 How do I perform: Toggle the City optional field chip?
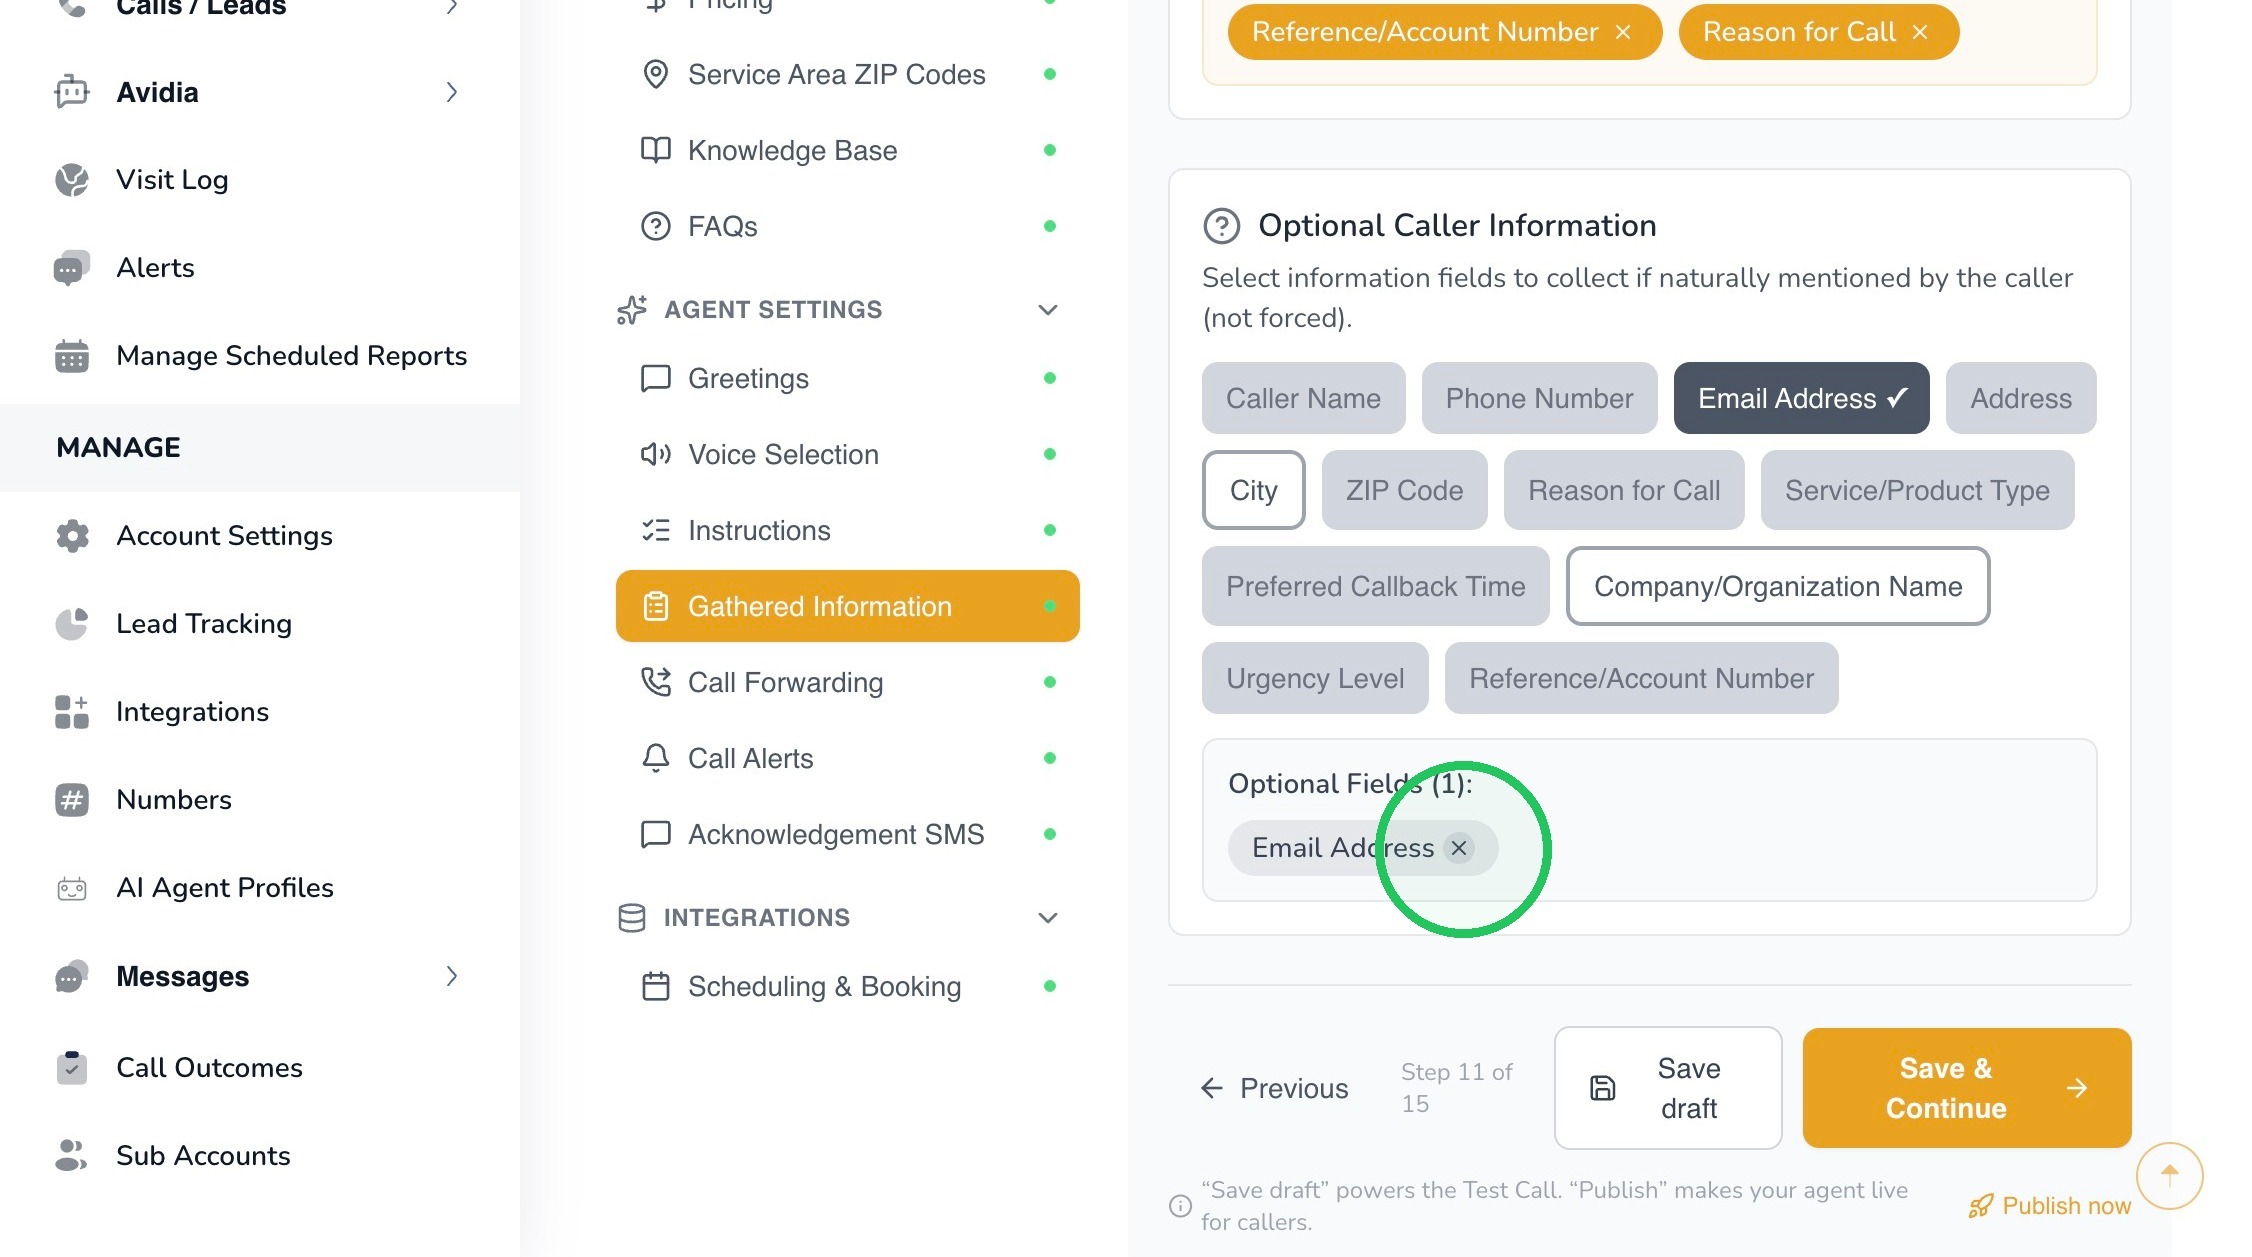(1253, 490)
